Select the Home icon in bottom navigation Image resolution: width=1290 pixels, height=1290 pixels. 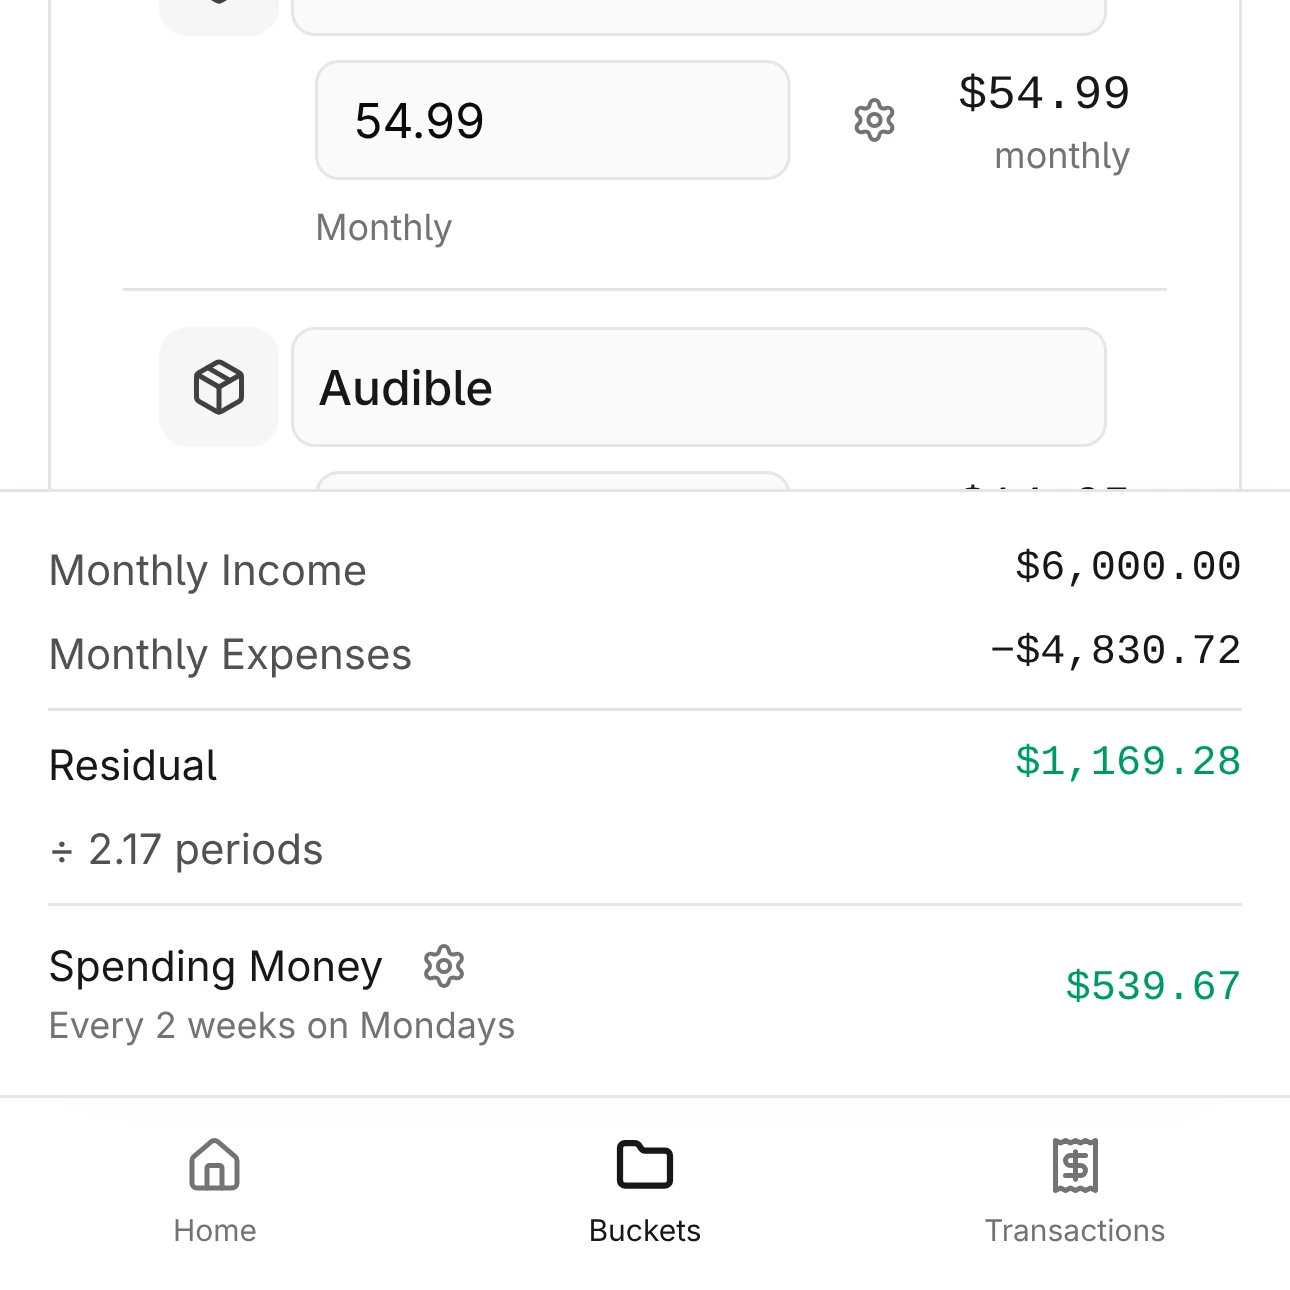click(213, 1164)
